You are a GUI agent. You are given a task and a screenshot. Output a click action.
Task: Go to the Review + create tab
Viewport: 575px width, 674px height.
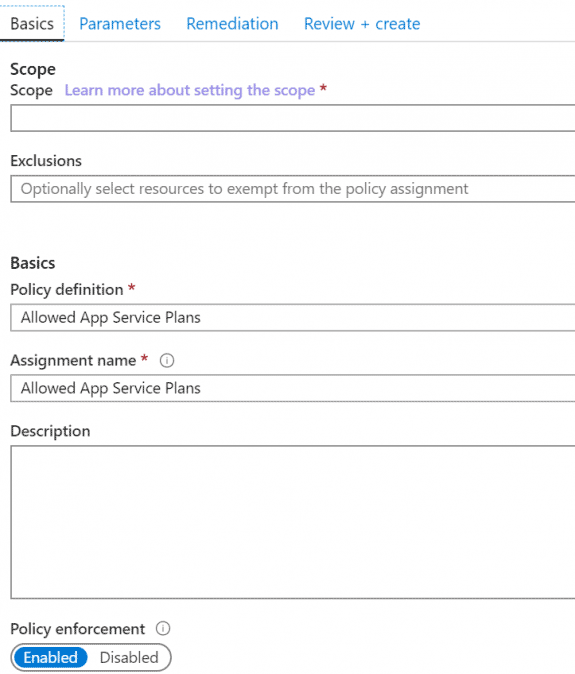coord(362,24)
